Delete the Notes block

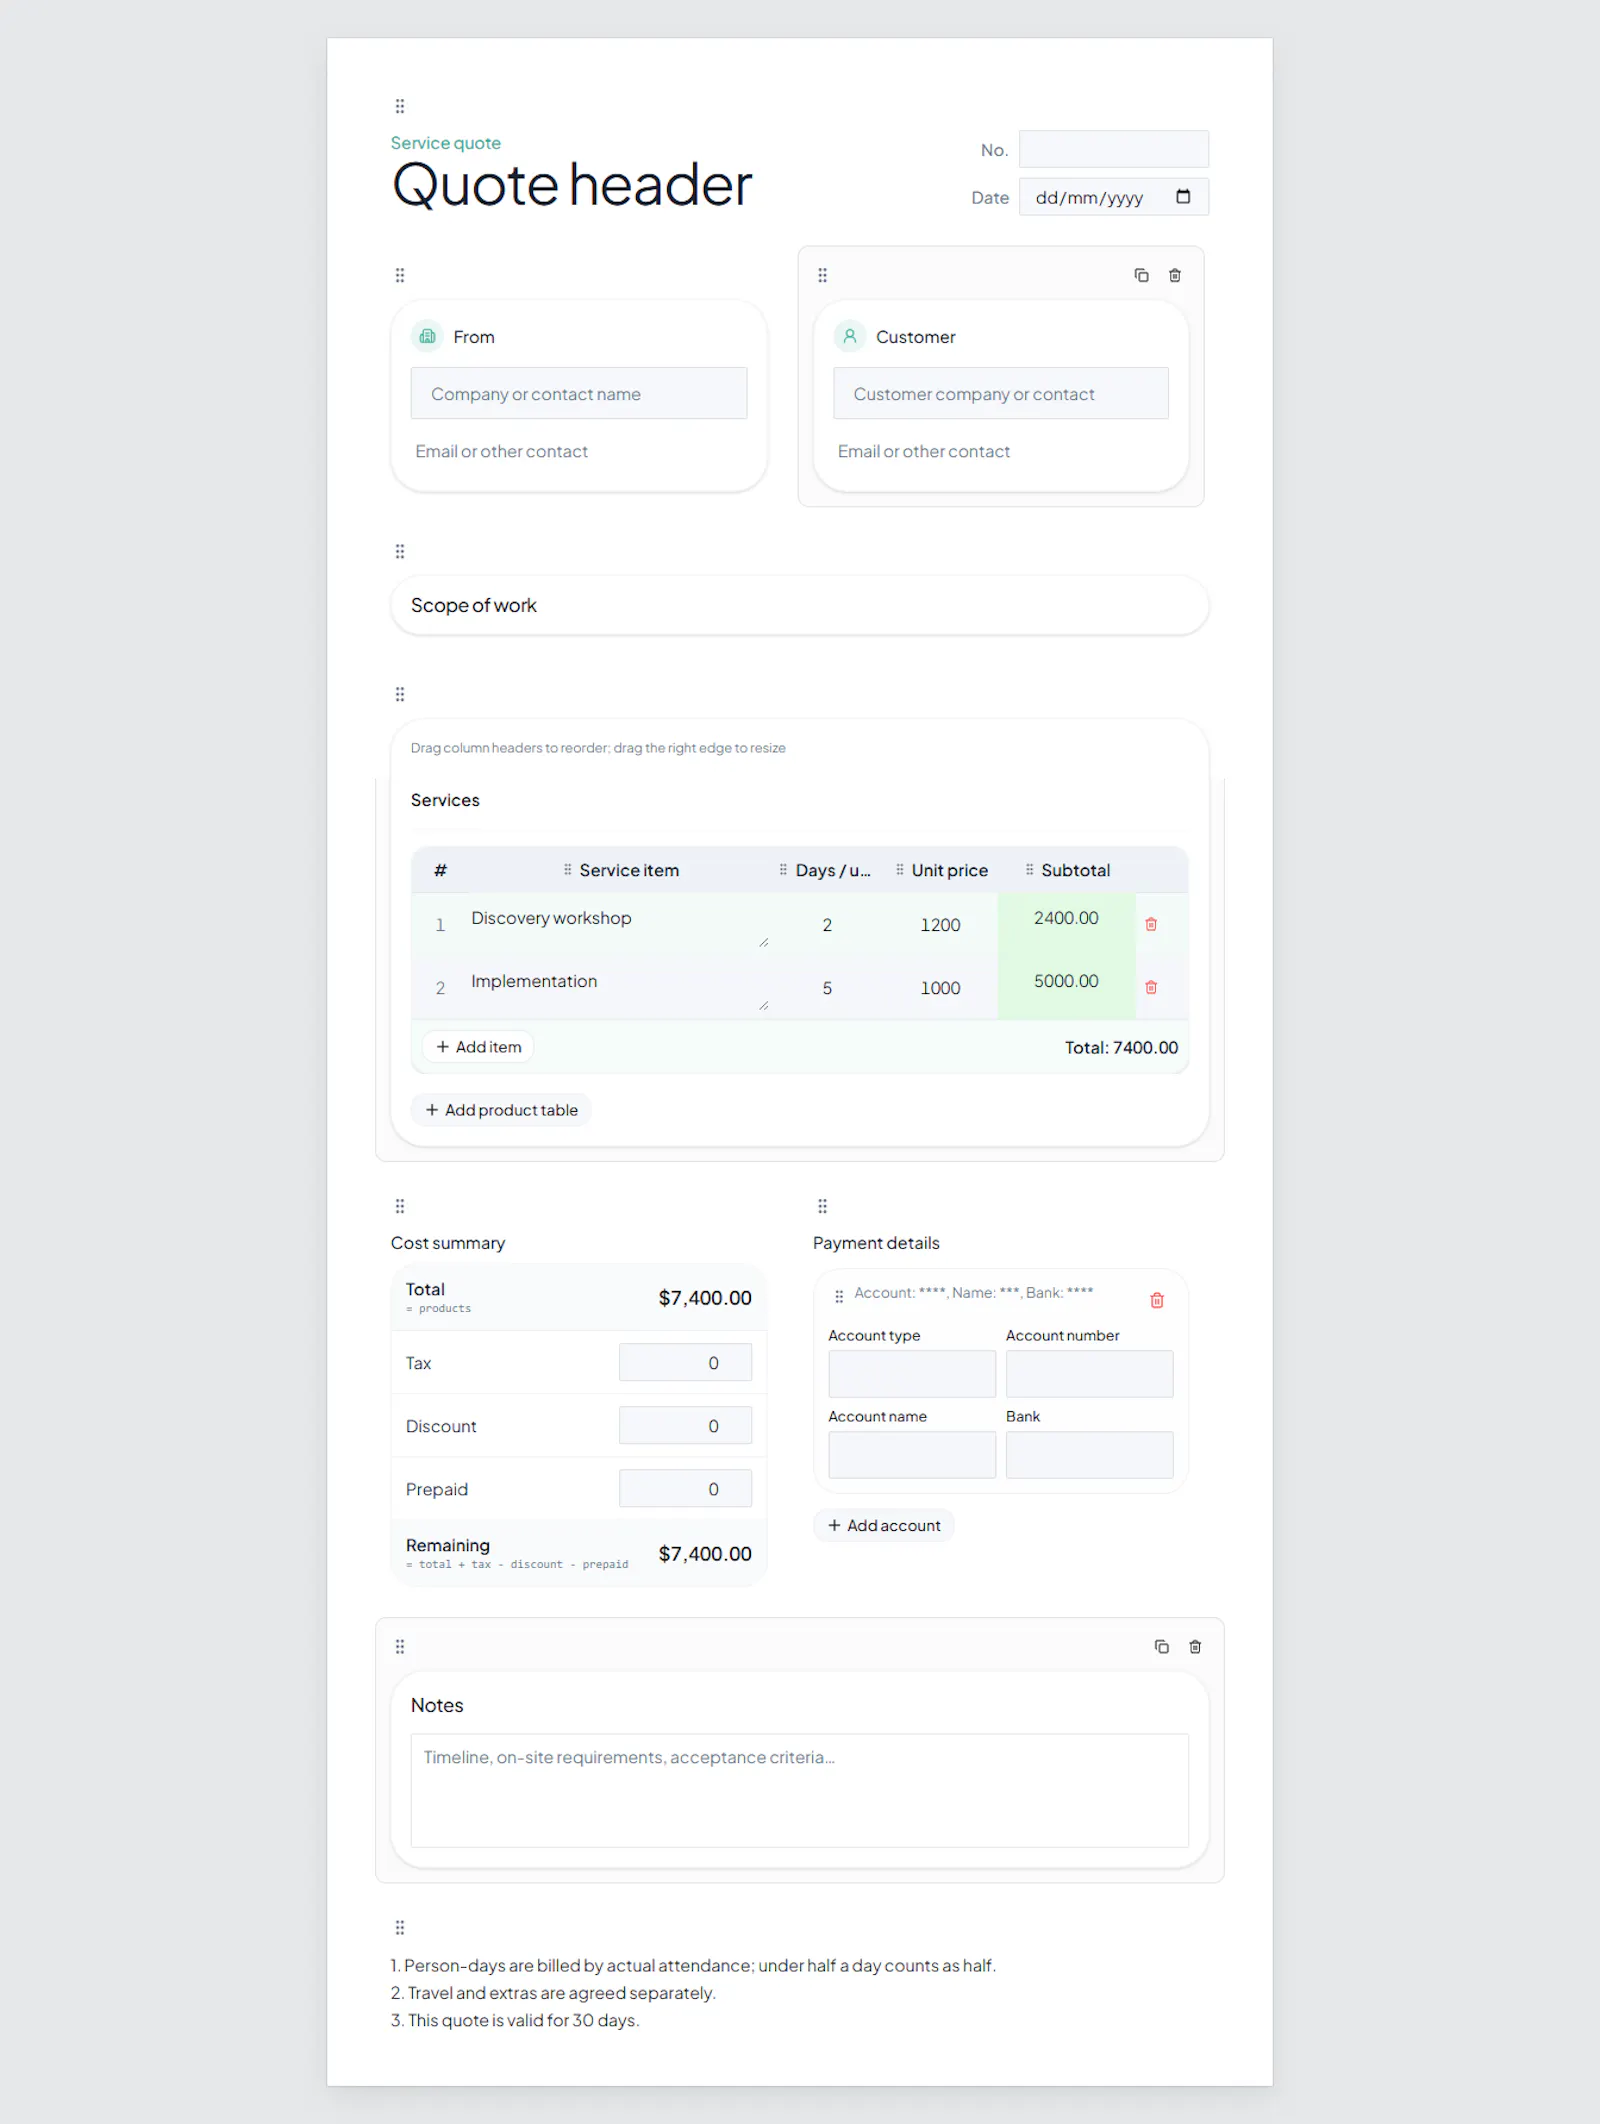(x=1195, y=1646)
